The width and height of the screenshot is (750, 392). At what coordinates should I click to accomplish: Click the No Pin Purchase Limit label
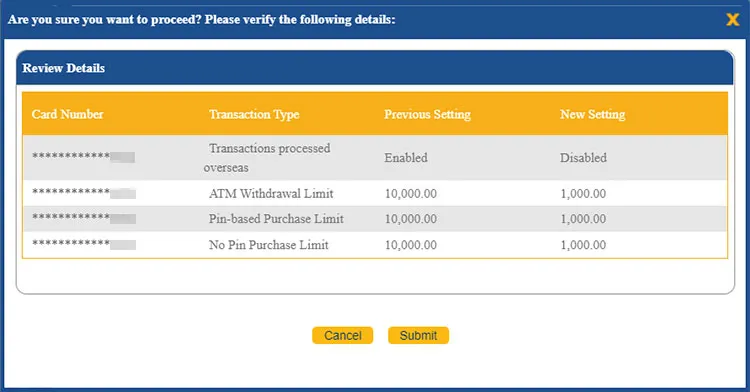(x=268, y=245)
